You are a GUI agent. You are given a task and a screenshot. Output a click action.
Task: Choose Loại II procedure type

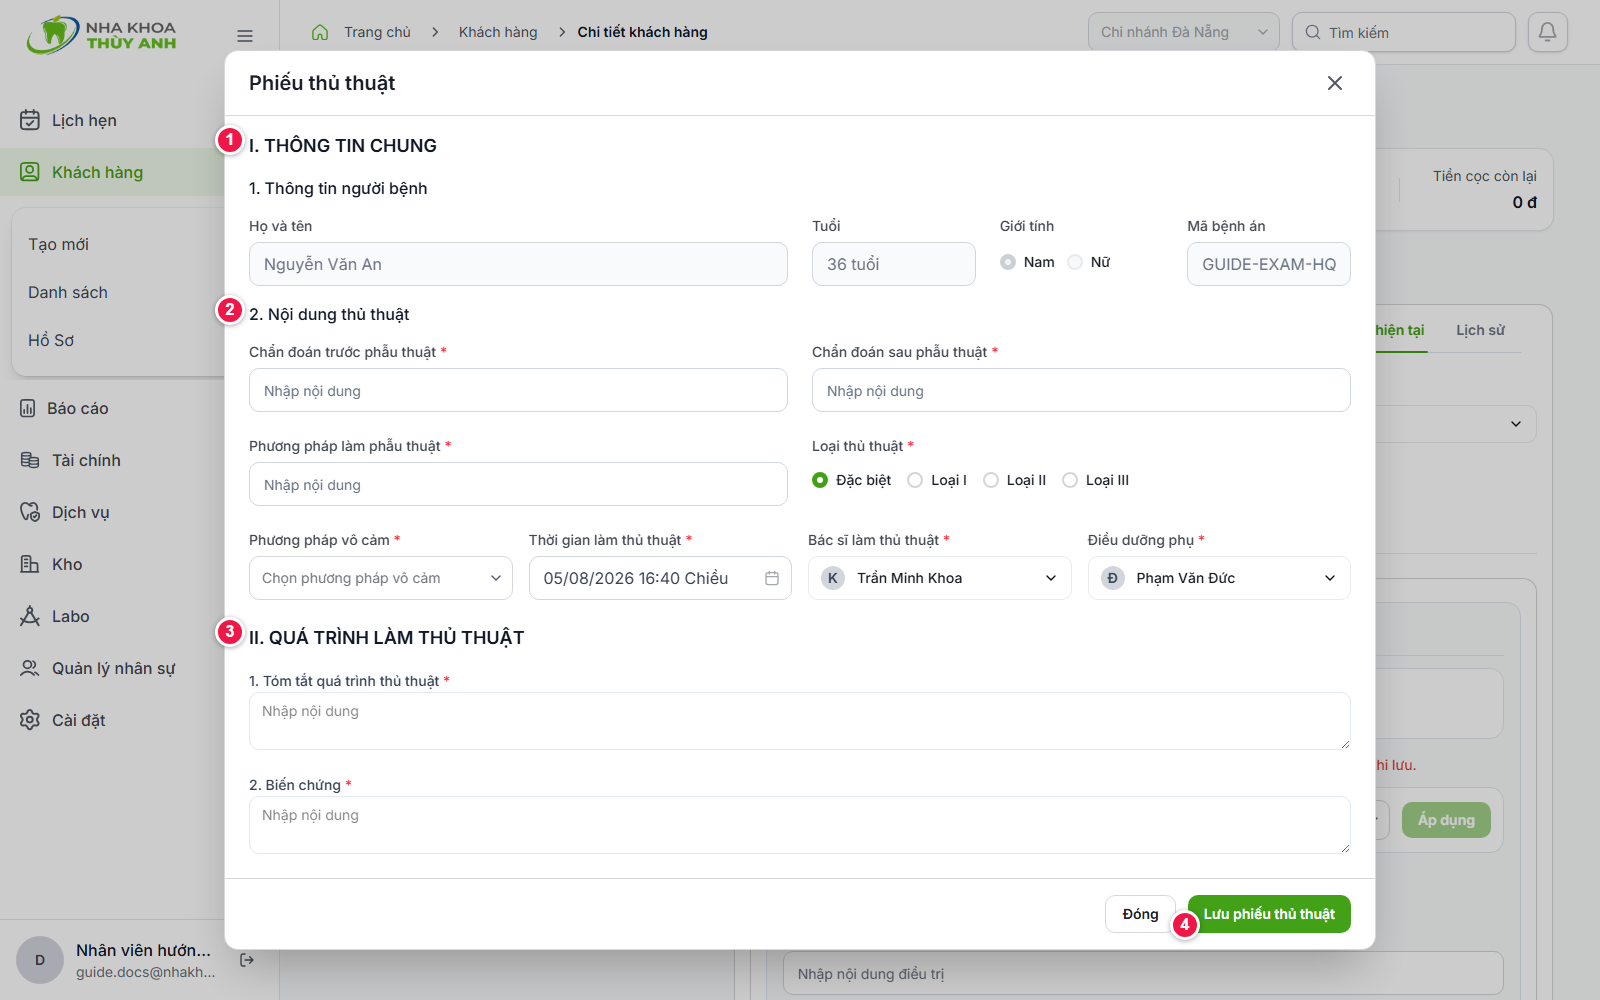991,480
